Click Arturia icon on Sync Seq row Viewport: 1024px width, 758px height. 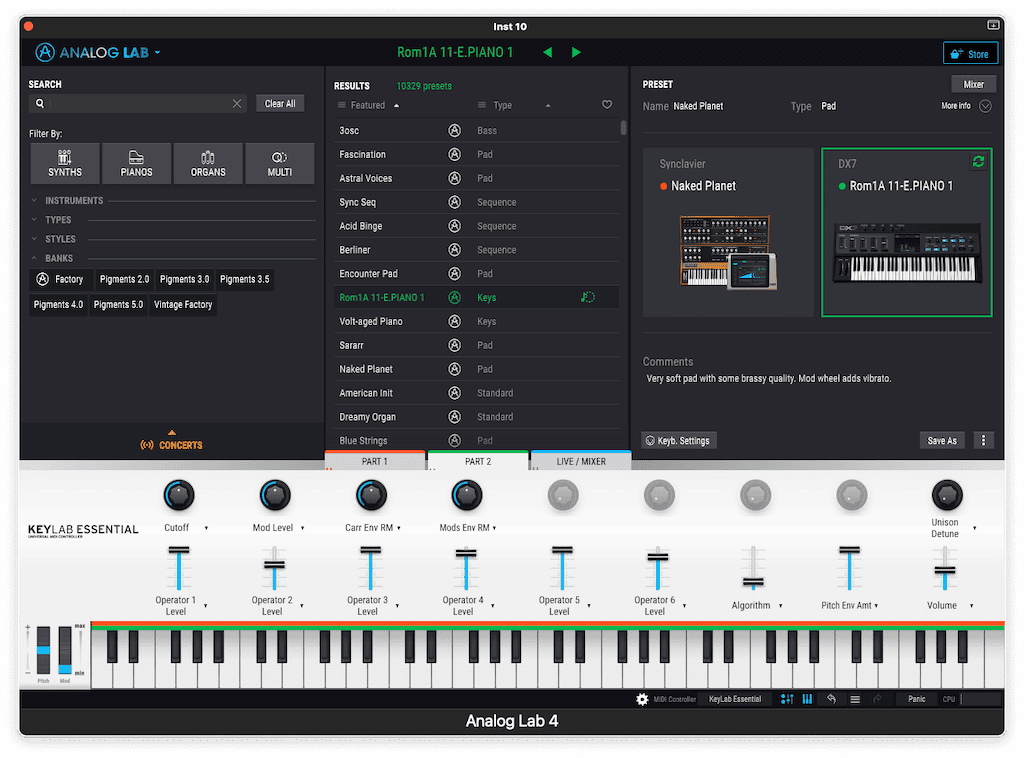(455, 202)
